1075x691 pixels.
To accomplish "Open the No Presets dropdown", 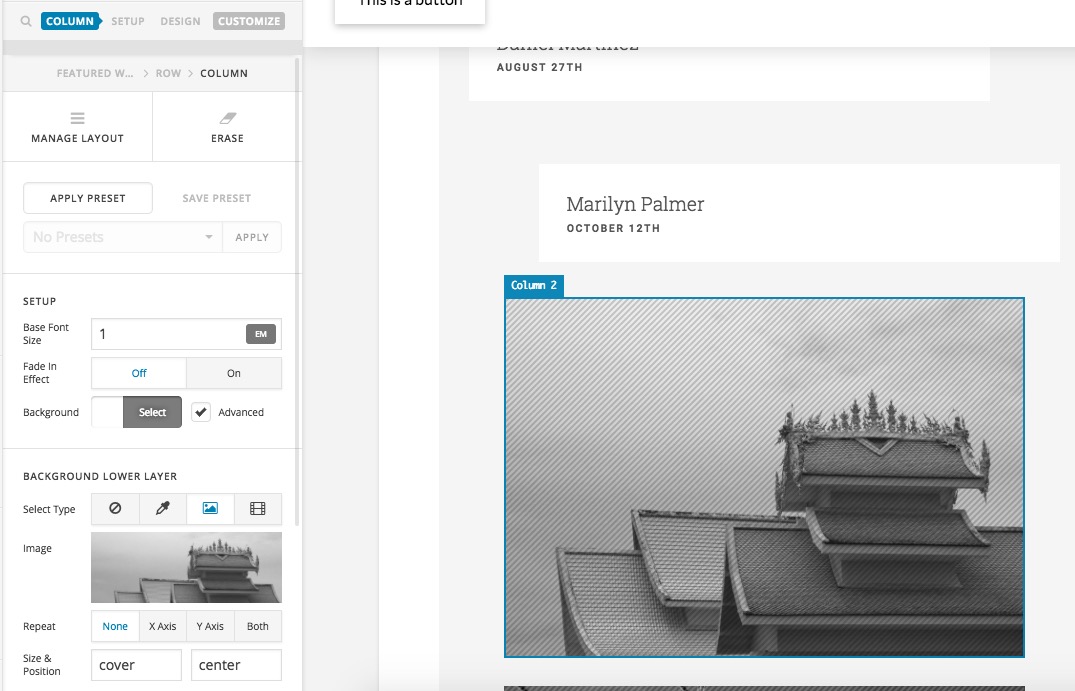I will click(x=123, y=237).
